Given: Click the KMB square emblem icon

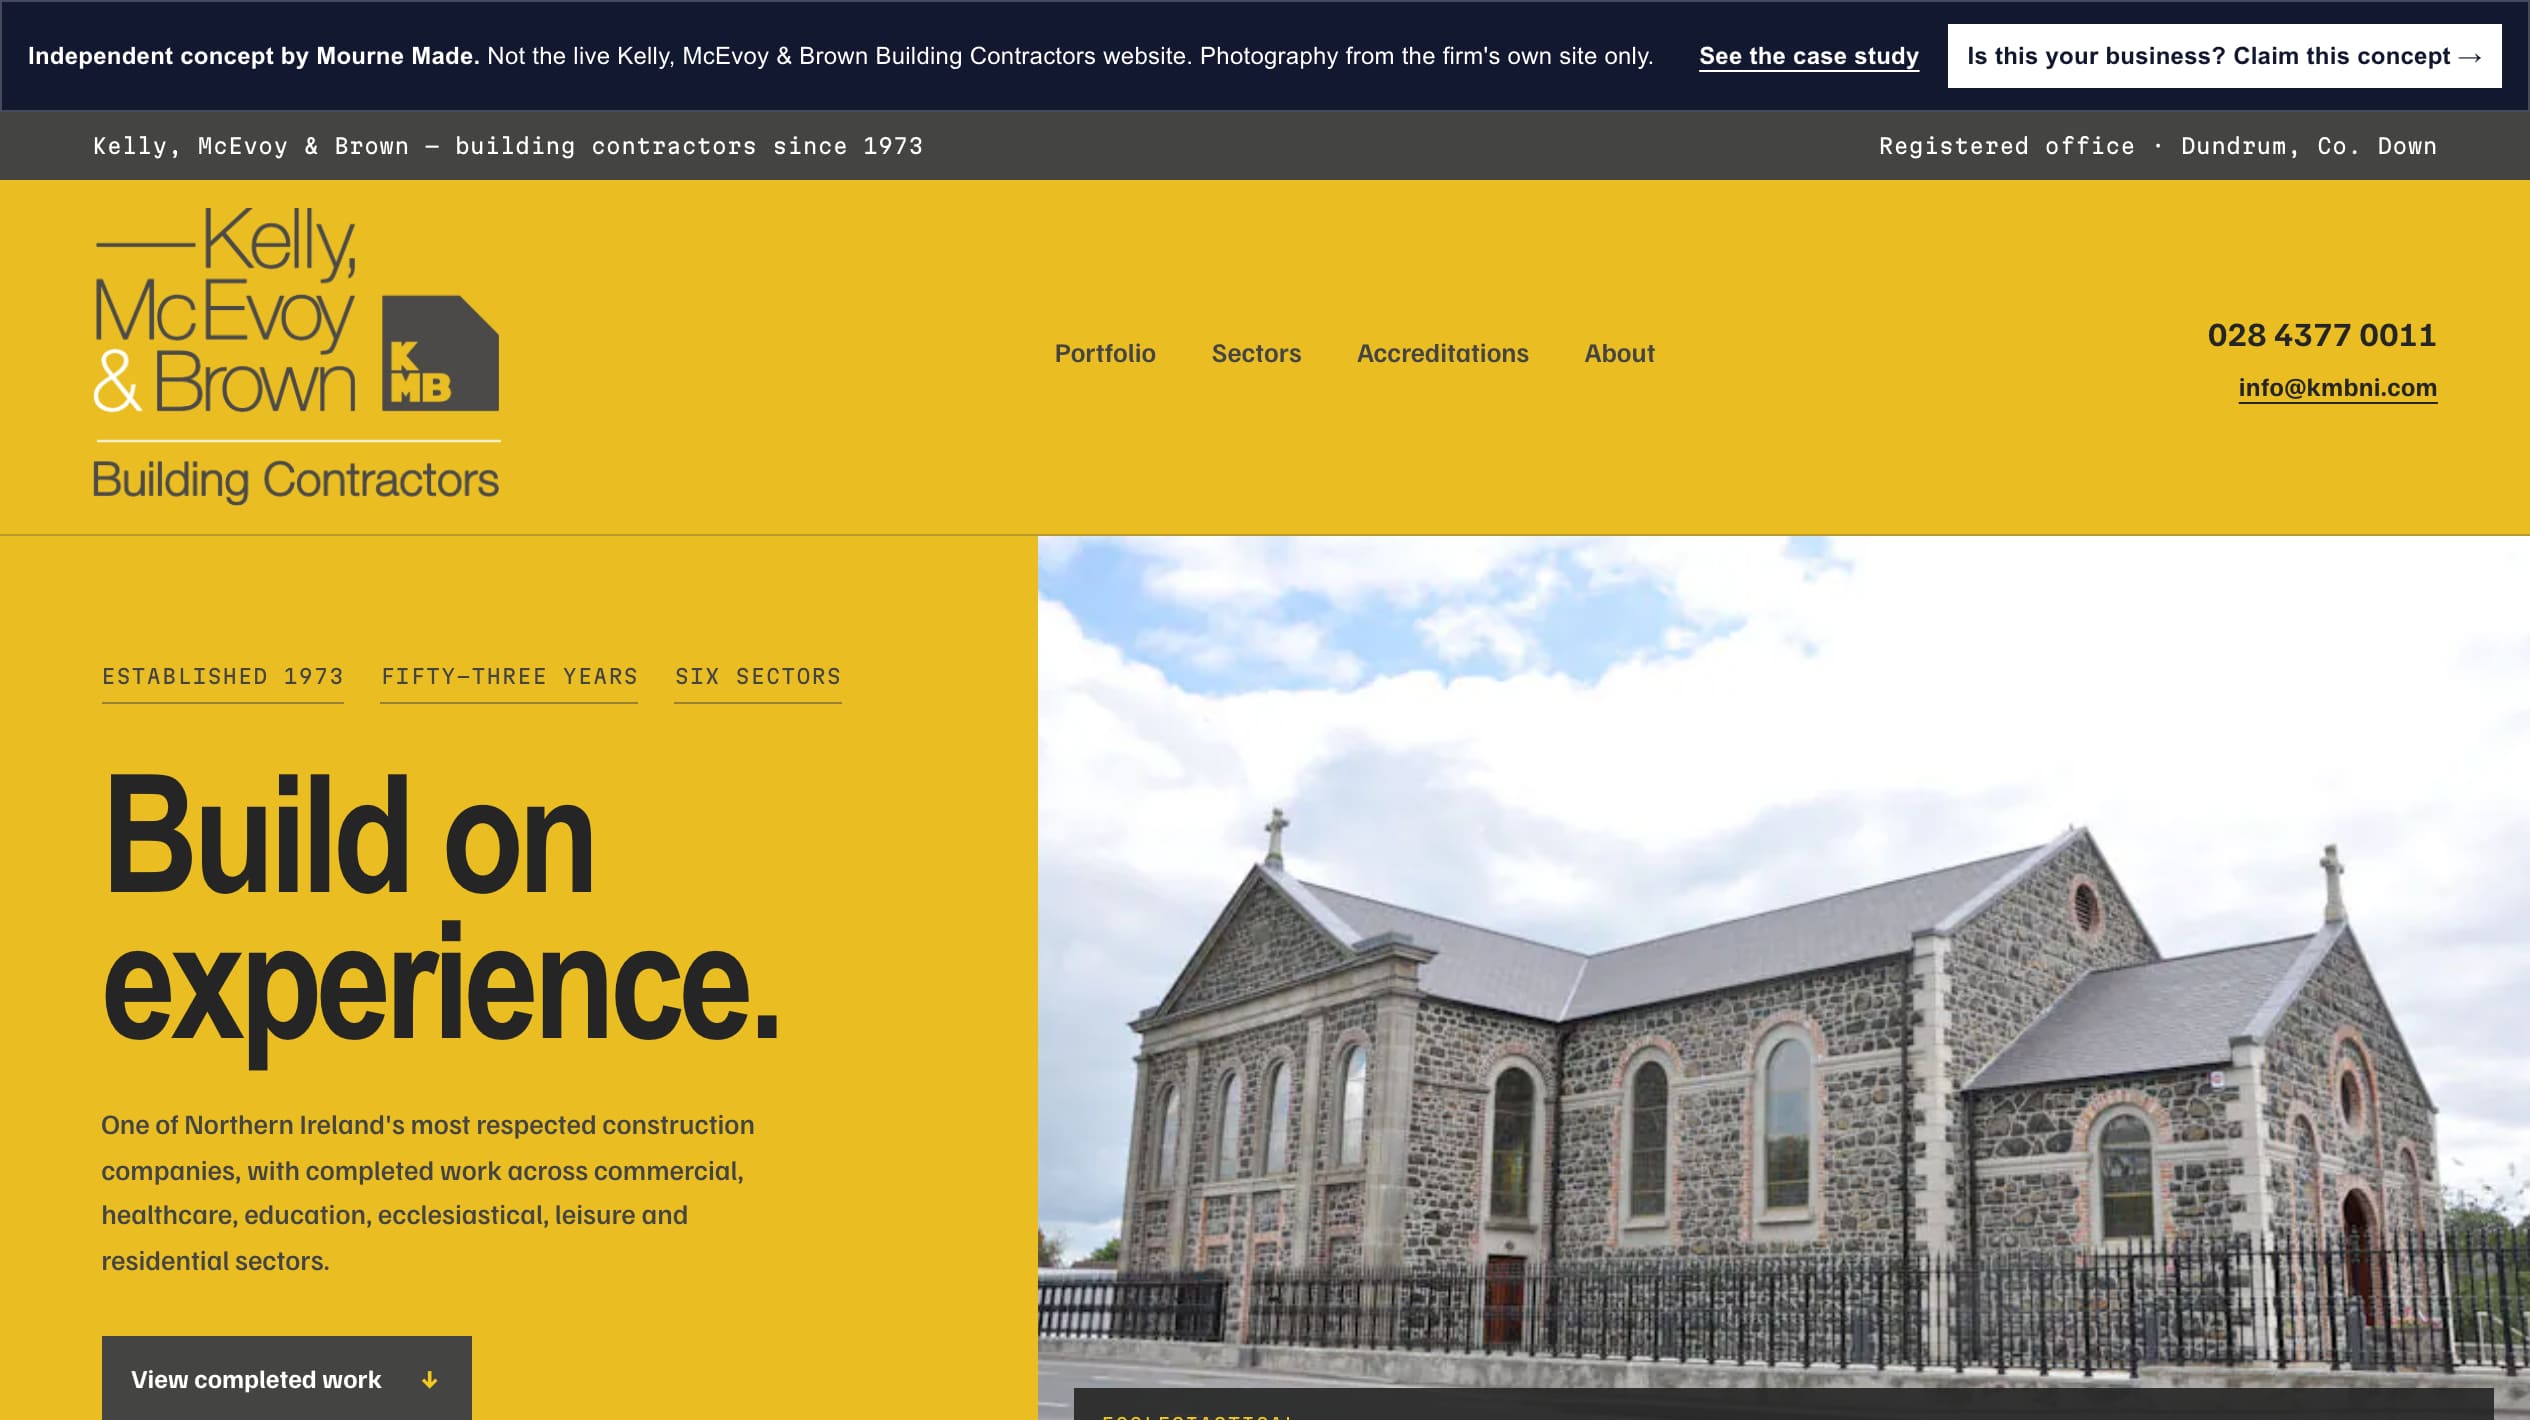Looking at the screenshot, I should (x=440, y=353).
